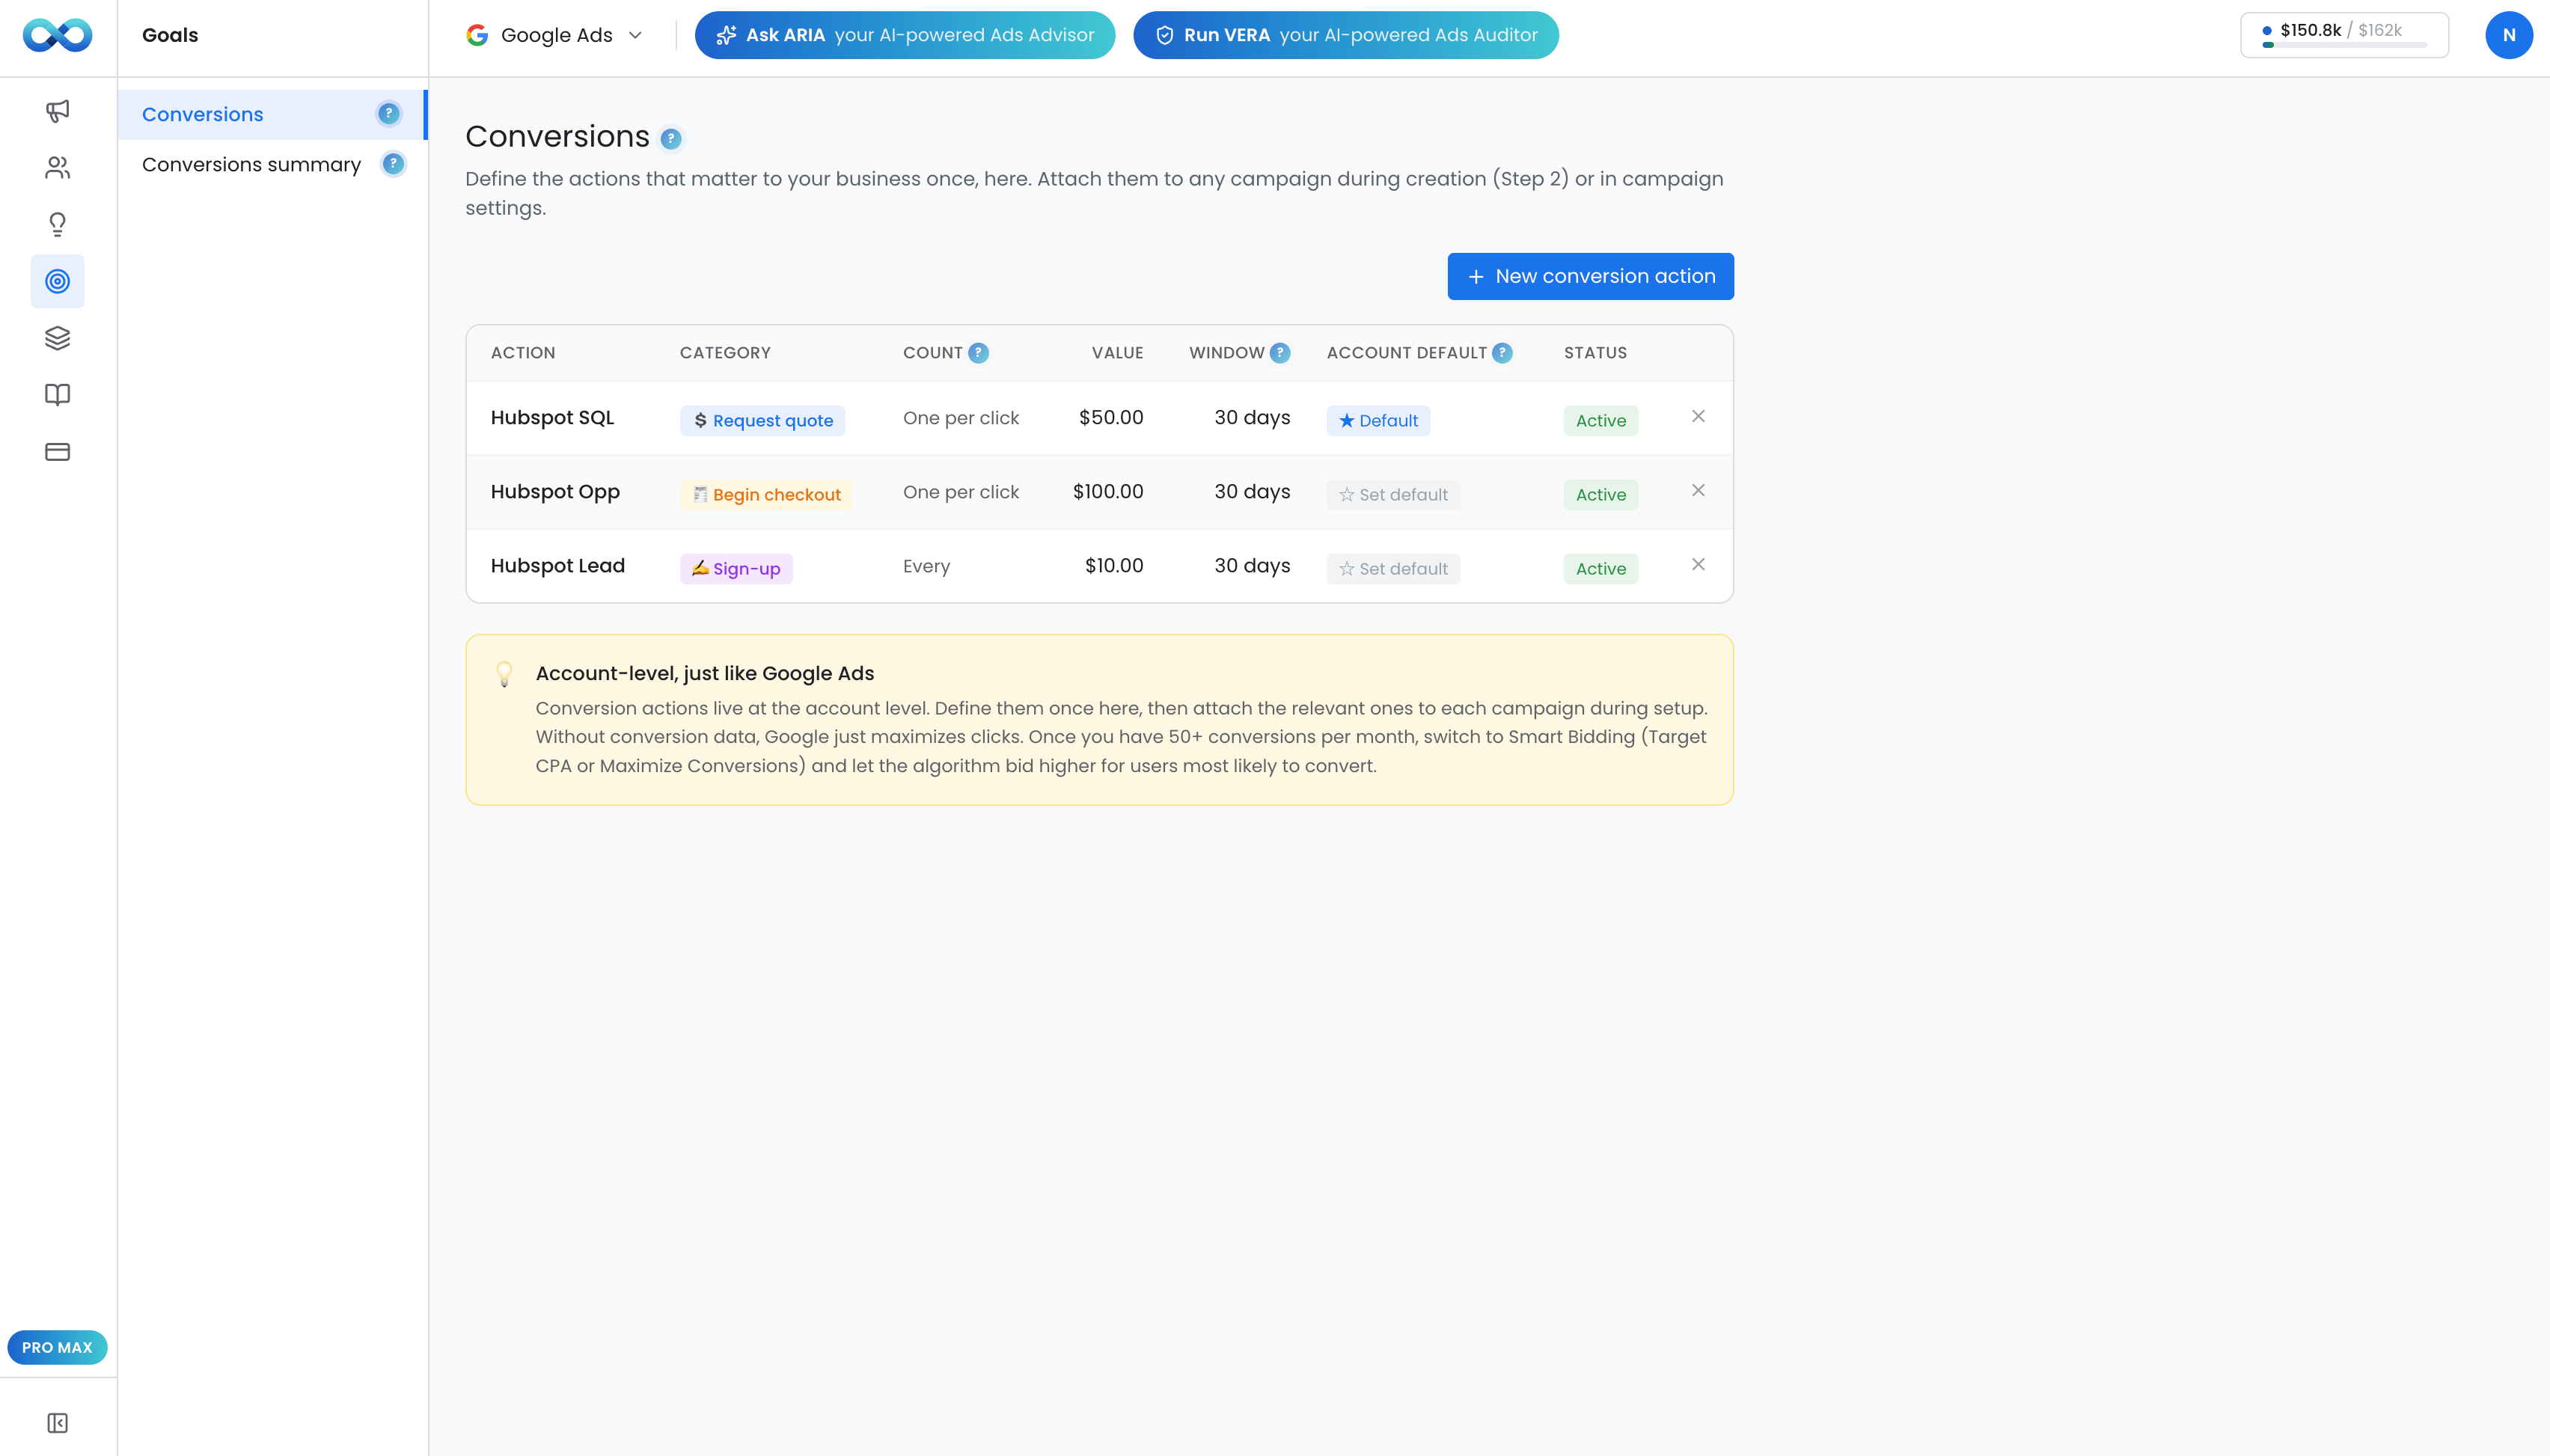Click the $100.00 value cell
The image size is (2550, 1456).
pyautogui.click(x=1108, y=492)
